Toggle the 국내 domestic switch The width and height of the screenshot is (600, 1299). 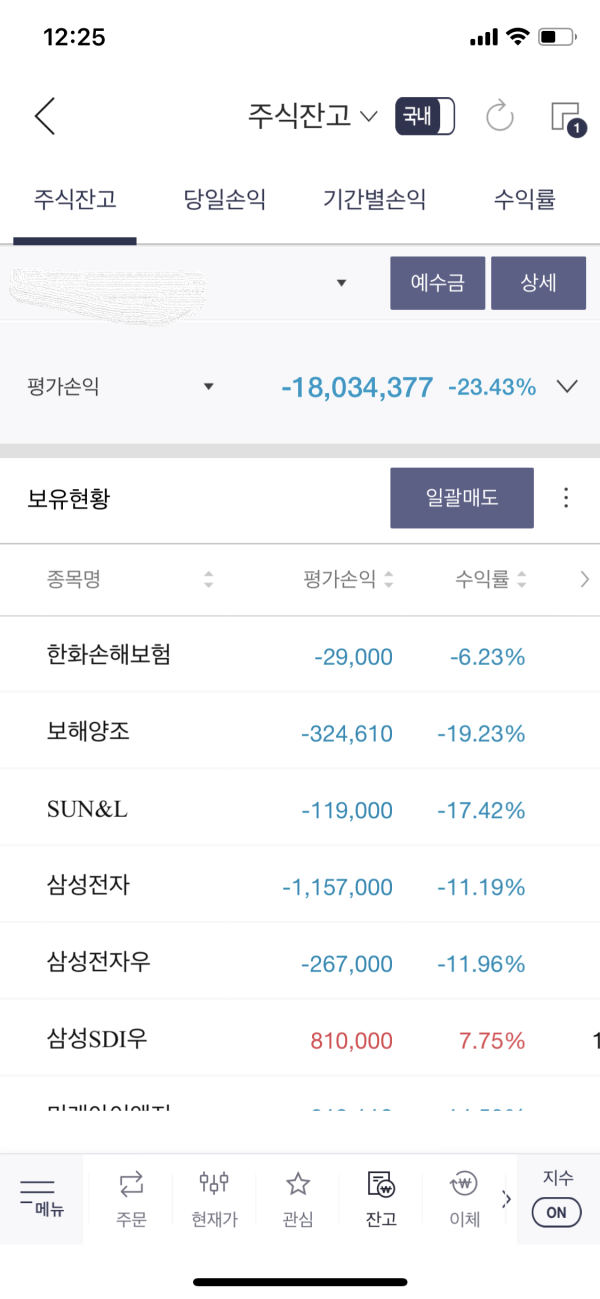point(425,116)
